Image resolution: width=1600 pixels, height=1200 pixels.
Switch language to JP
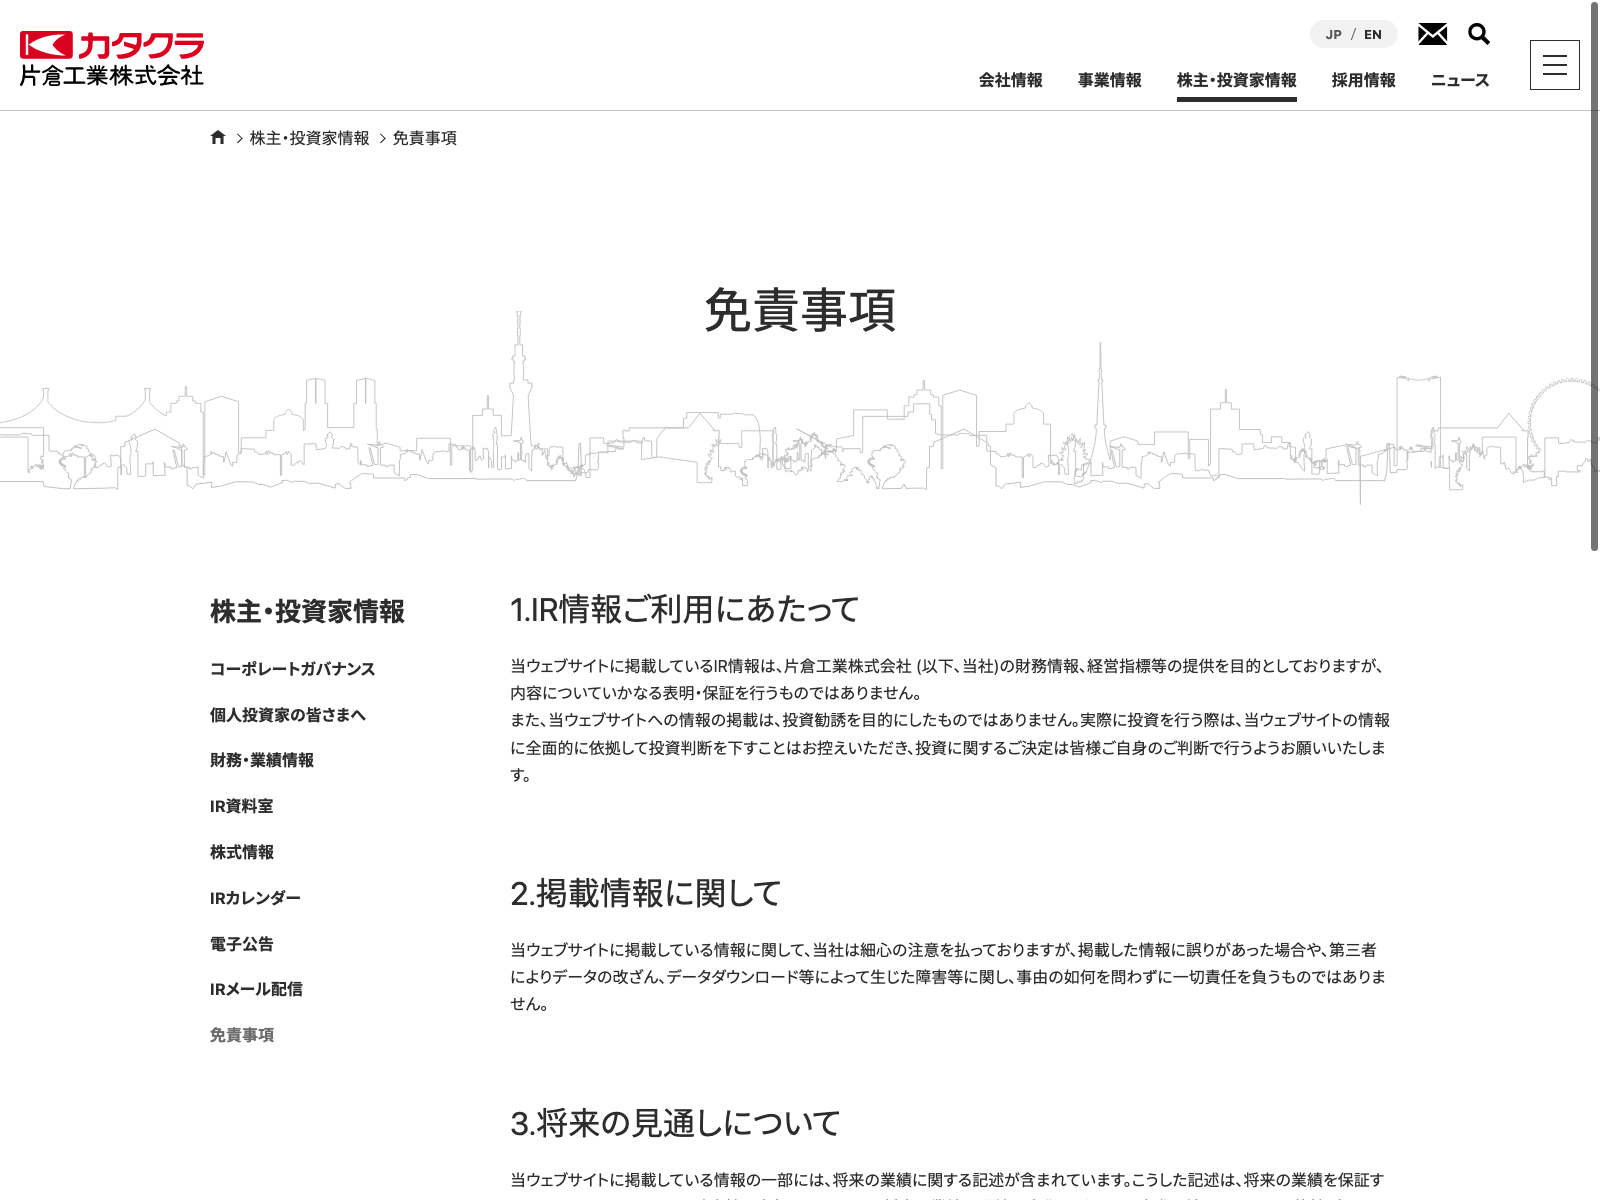coord(1333,35)
